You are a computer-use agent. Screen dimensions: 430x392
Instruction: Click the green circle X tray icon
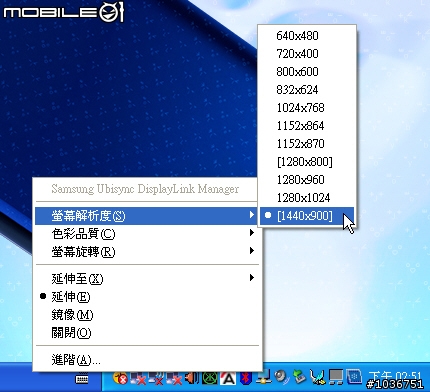click(210, 378)
